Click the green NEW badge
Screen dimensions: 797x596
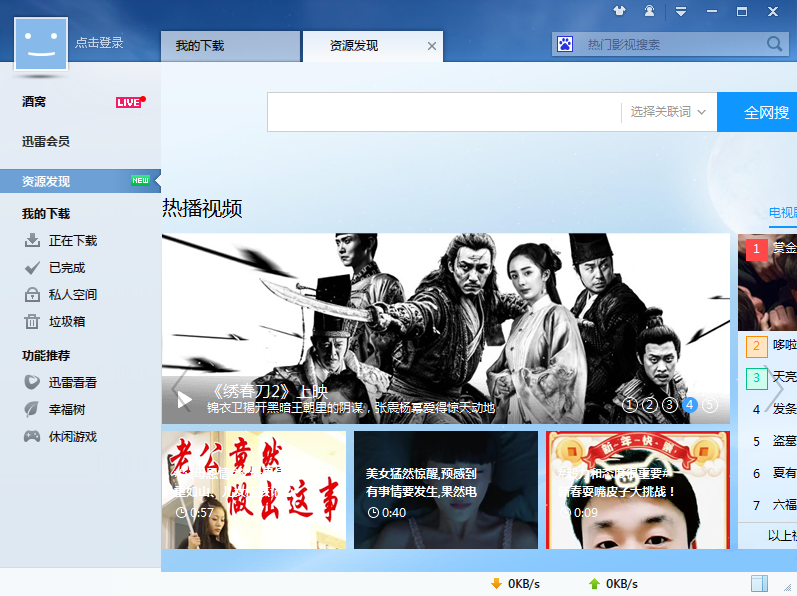tap(140, 180)
